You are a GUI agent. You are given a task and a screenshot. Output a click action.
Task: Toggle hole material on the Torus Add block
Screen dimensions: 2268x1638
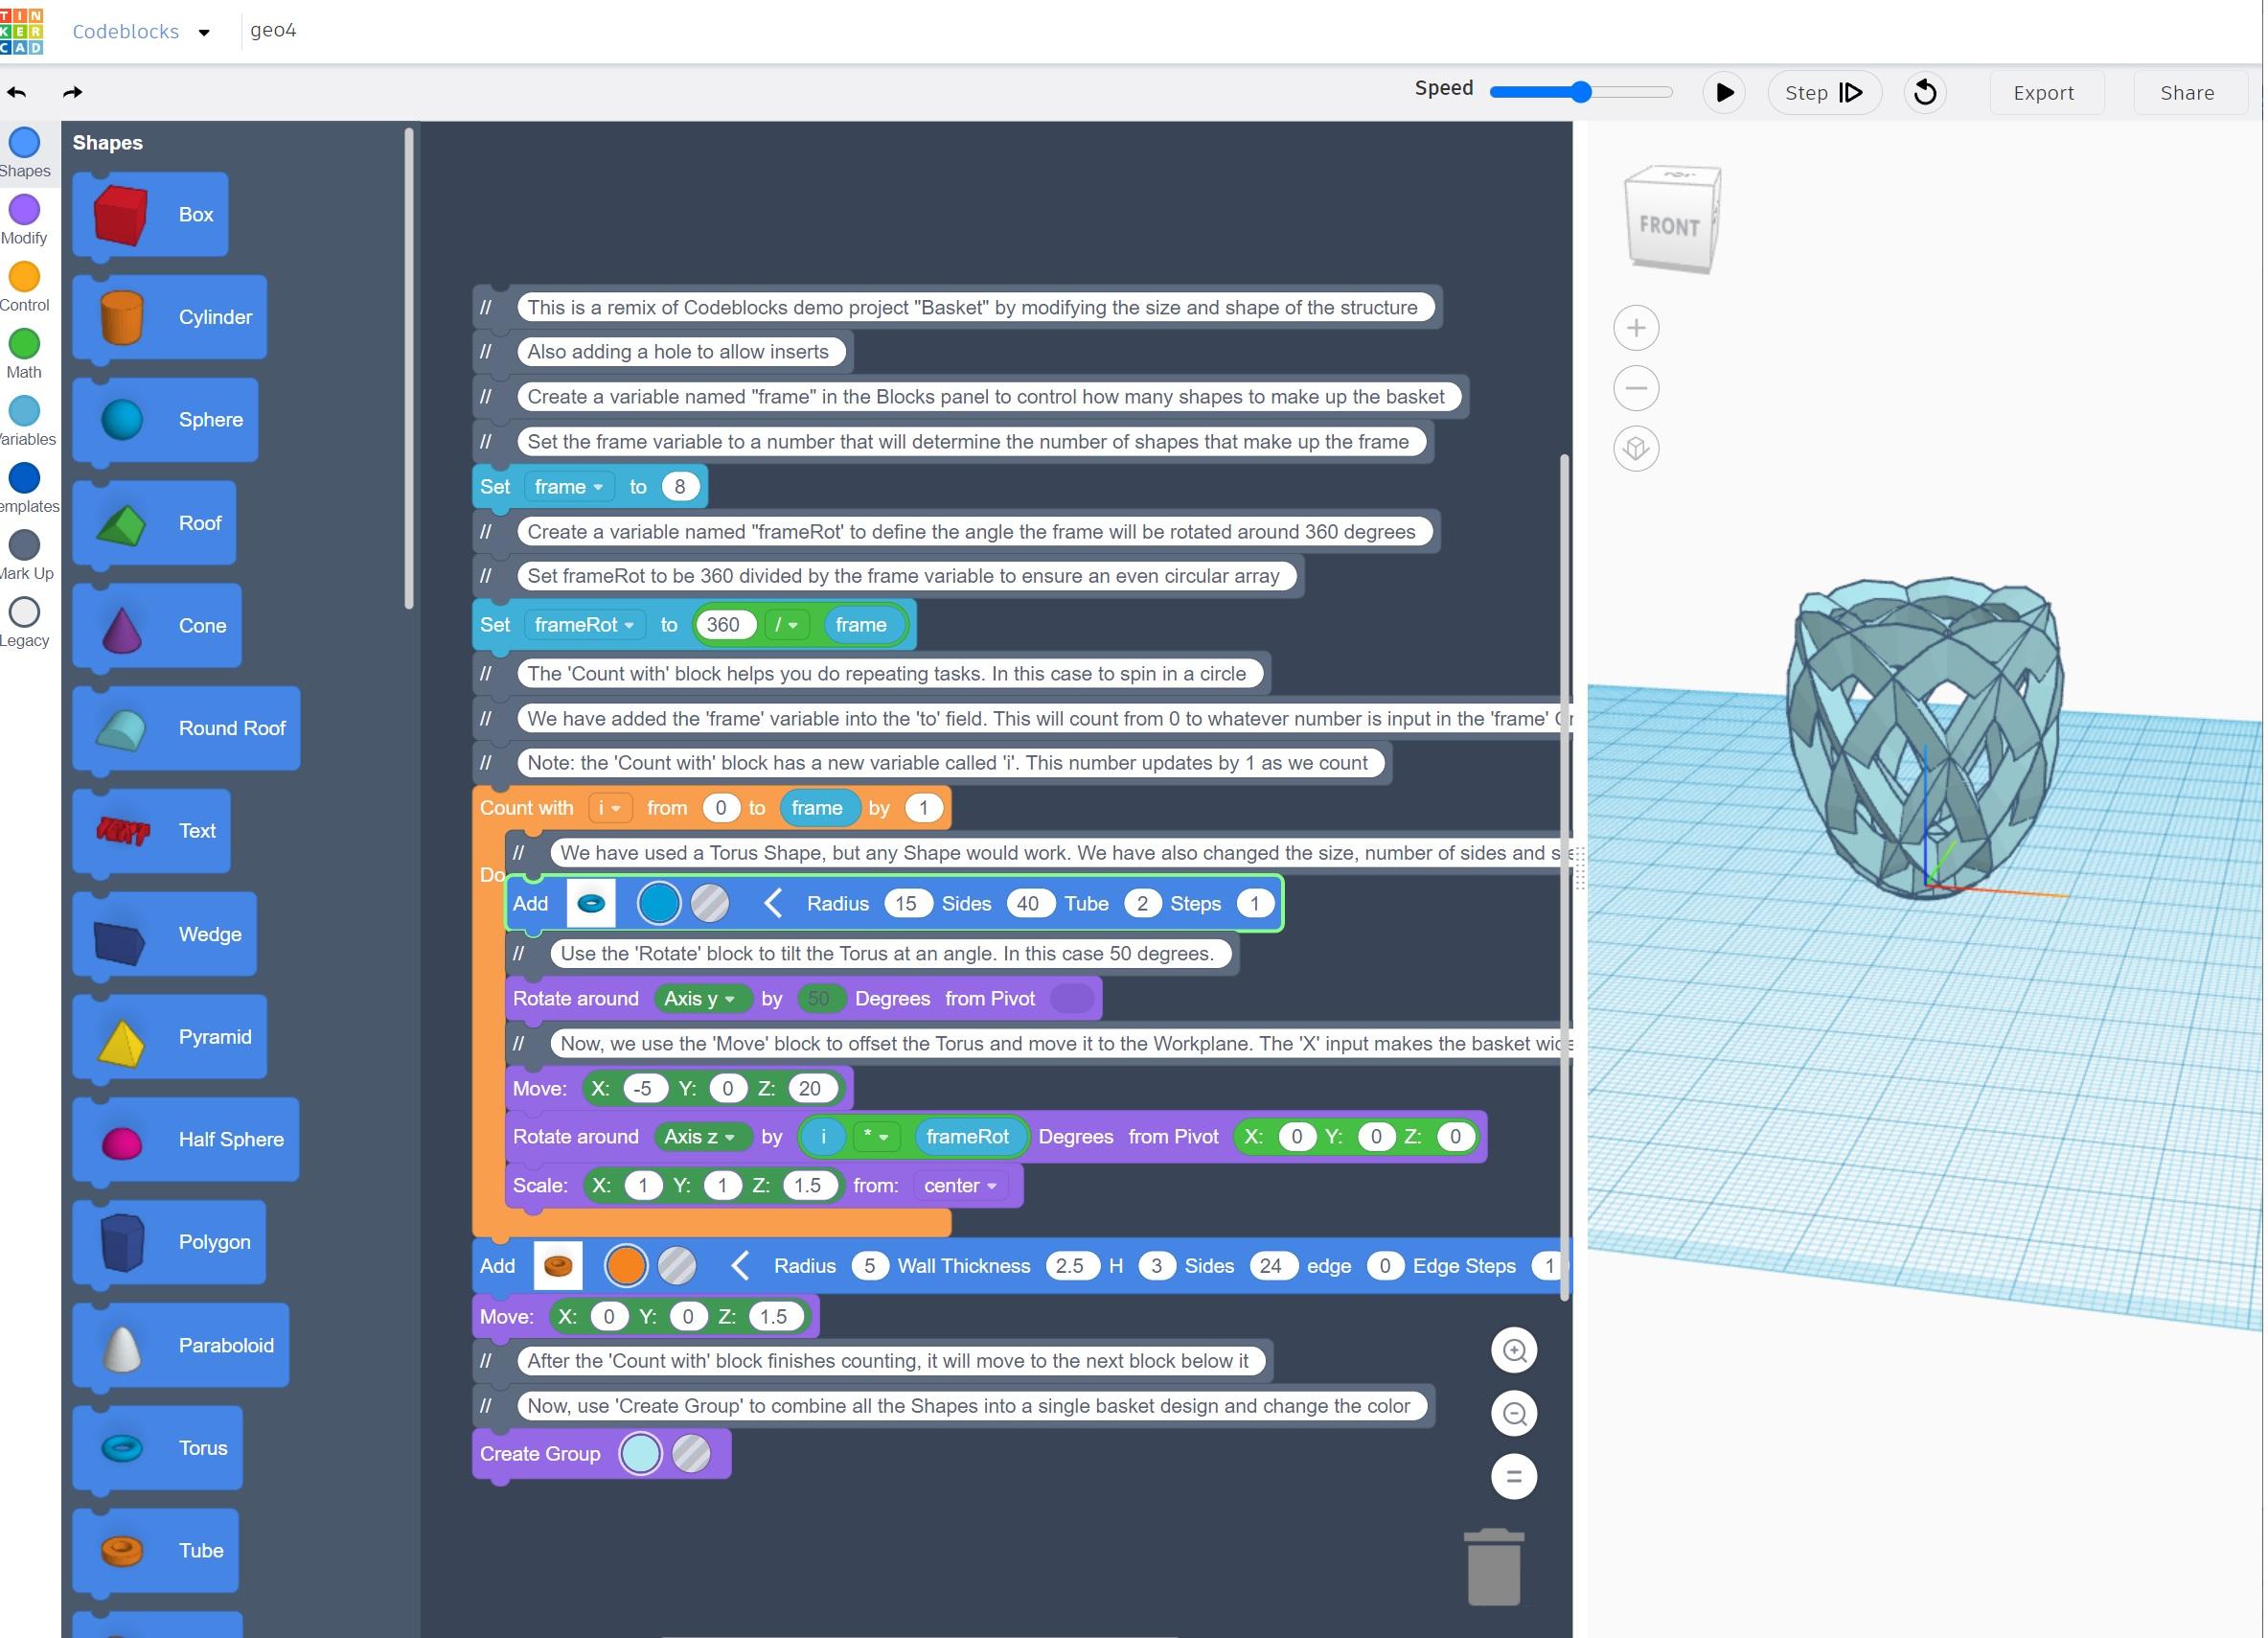pyautogui.click(x=712, y=902)
